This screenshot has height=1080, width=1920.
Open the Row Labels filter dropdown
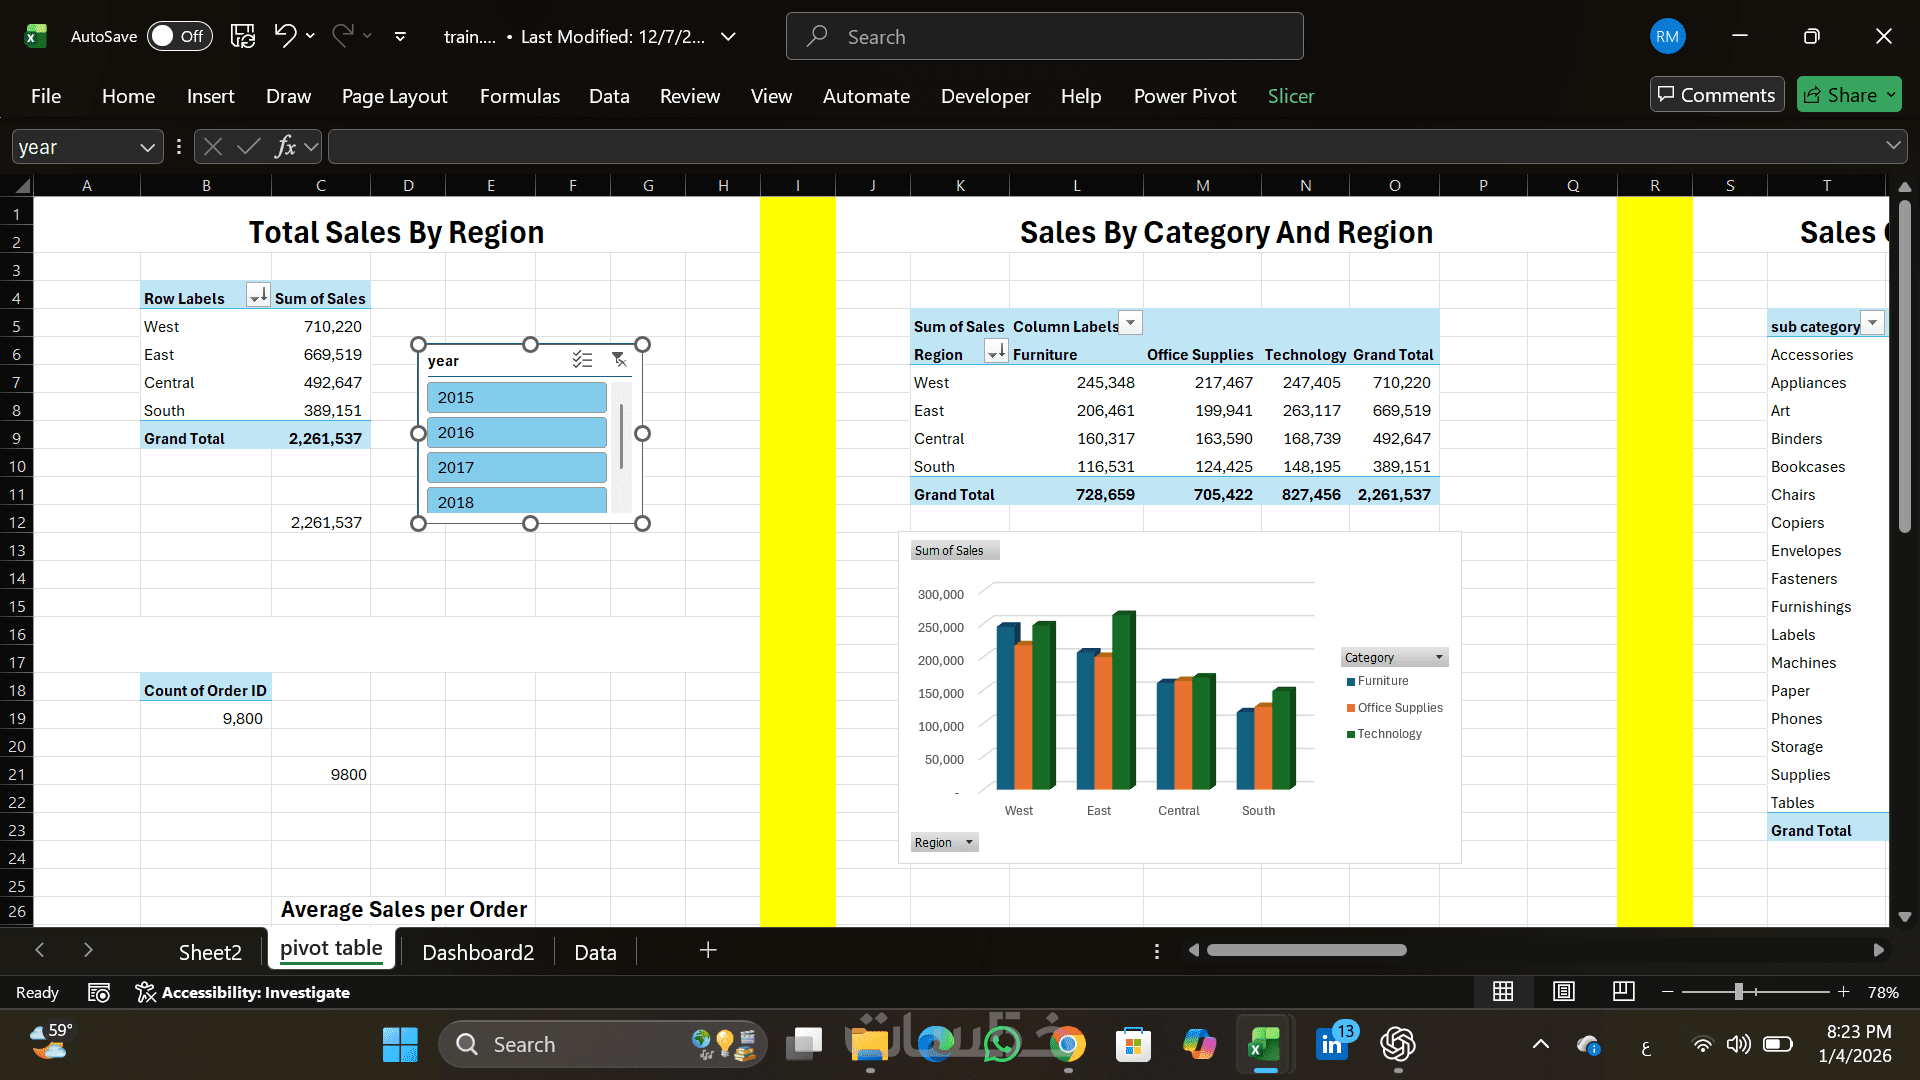pos(257,296)
